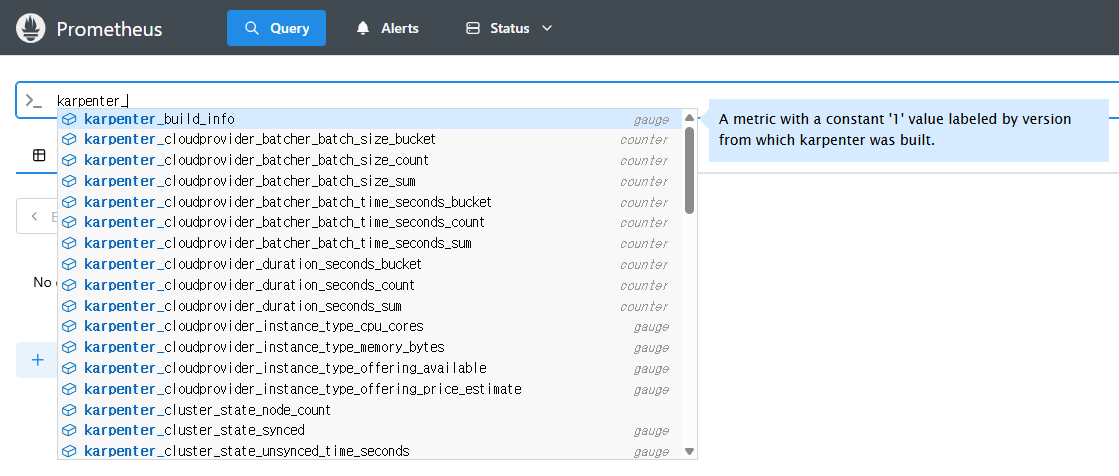Select karpenter_cluster_state_node_count suggestion
The height and width of the screenshot is (476, 1119).
click(207, 410)
